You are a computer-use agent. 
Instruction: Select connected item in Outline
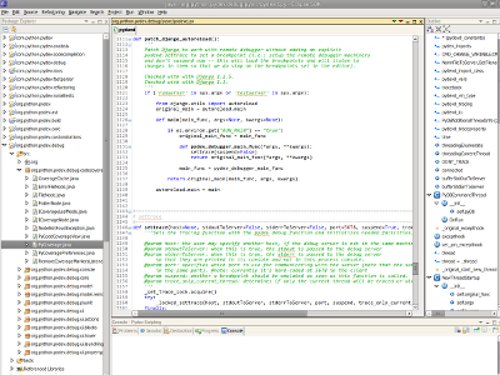pos(449,170)
